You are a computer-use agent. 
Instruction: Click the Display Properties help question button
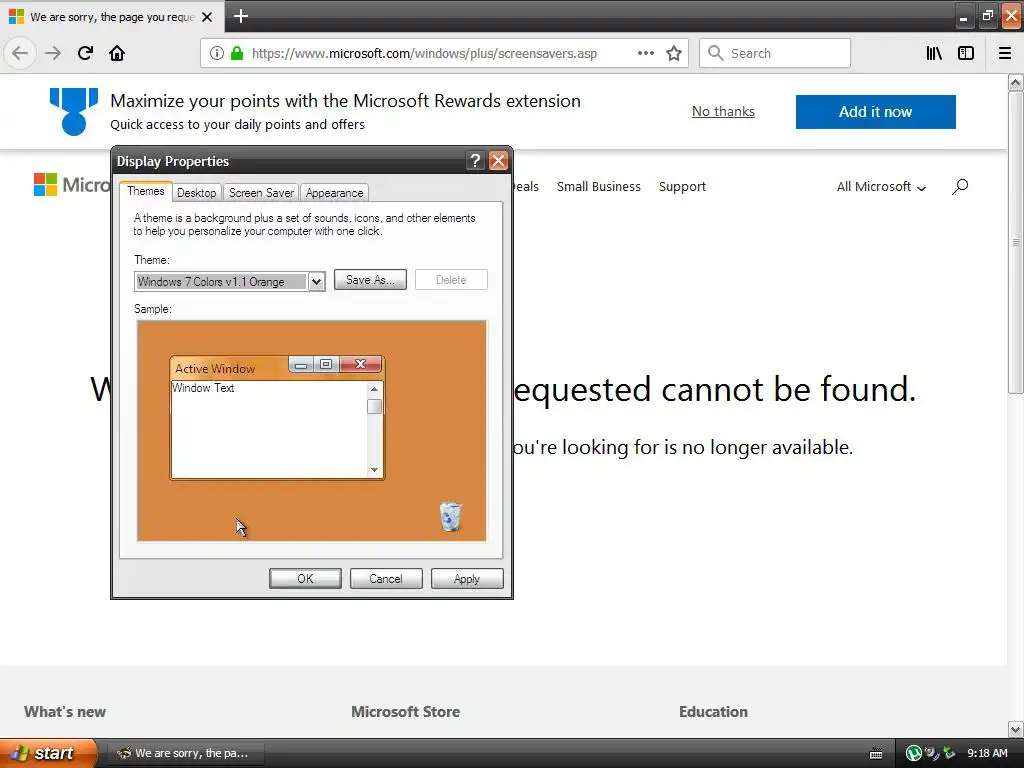coord(475,161)
